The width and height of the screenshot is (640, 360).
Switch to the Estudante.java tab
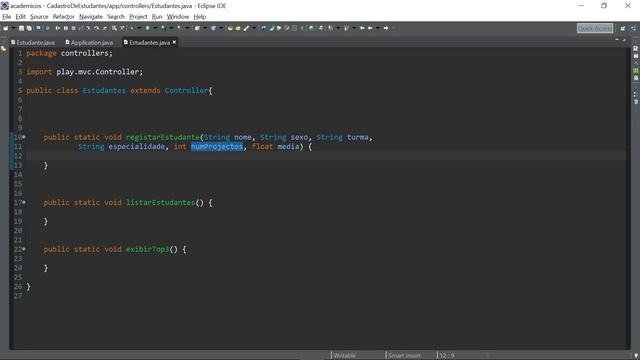33,42
